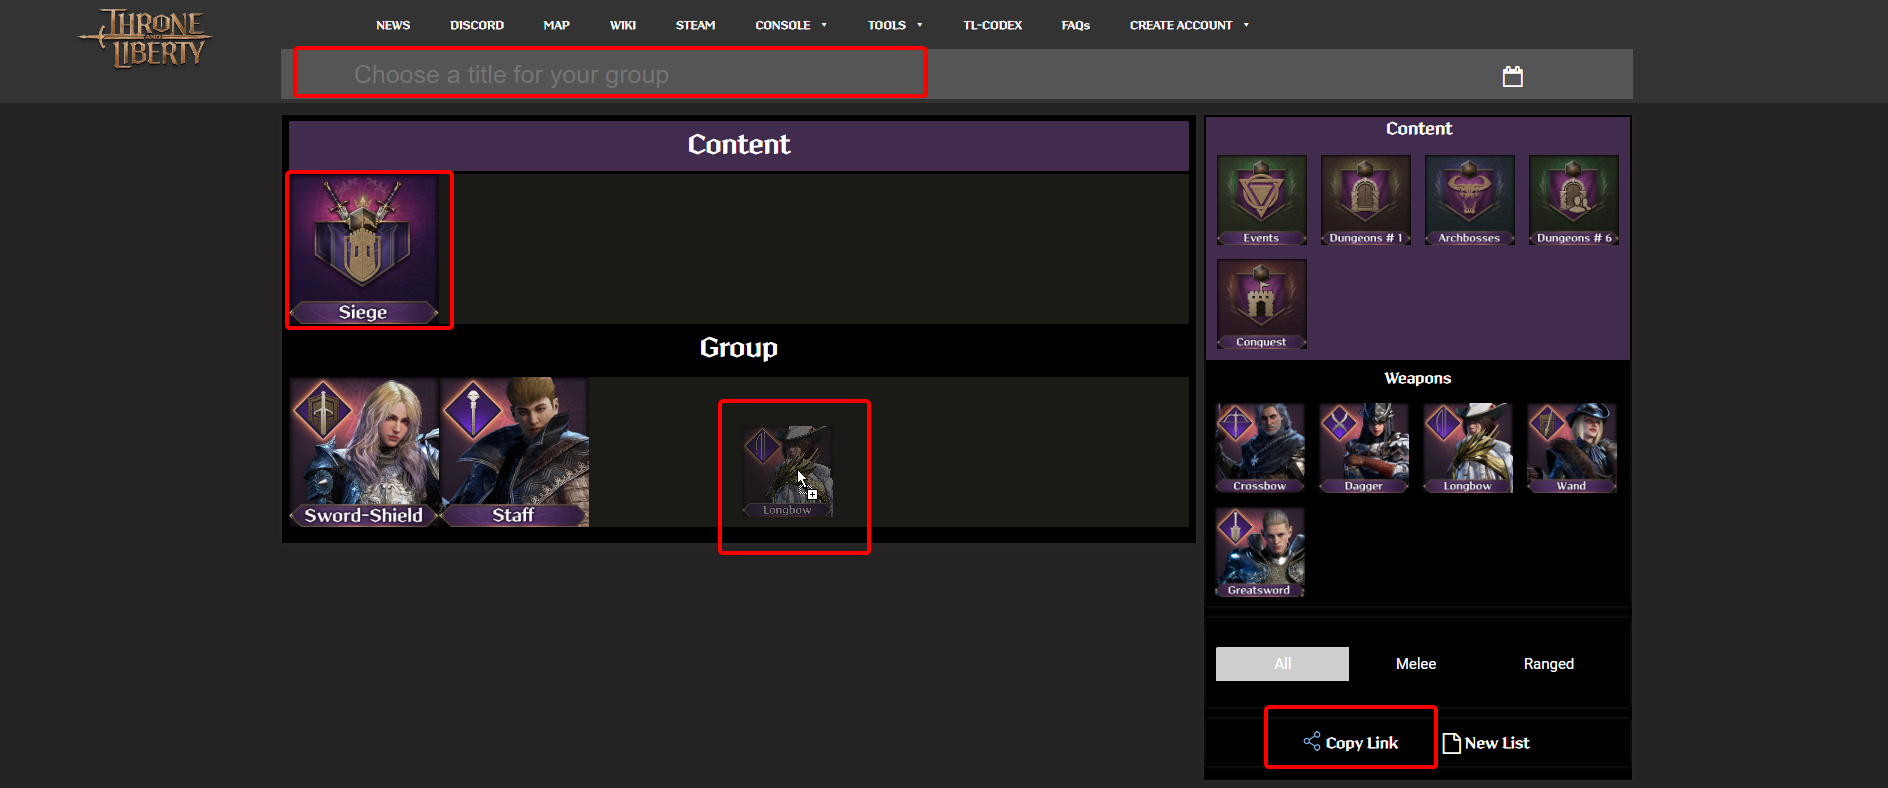Pick the Conquest content icon
Screen dimensions: 1888x788
(1262, 304)
